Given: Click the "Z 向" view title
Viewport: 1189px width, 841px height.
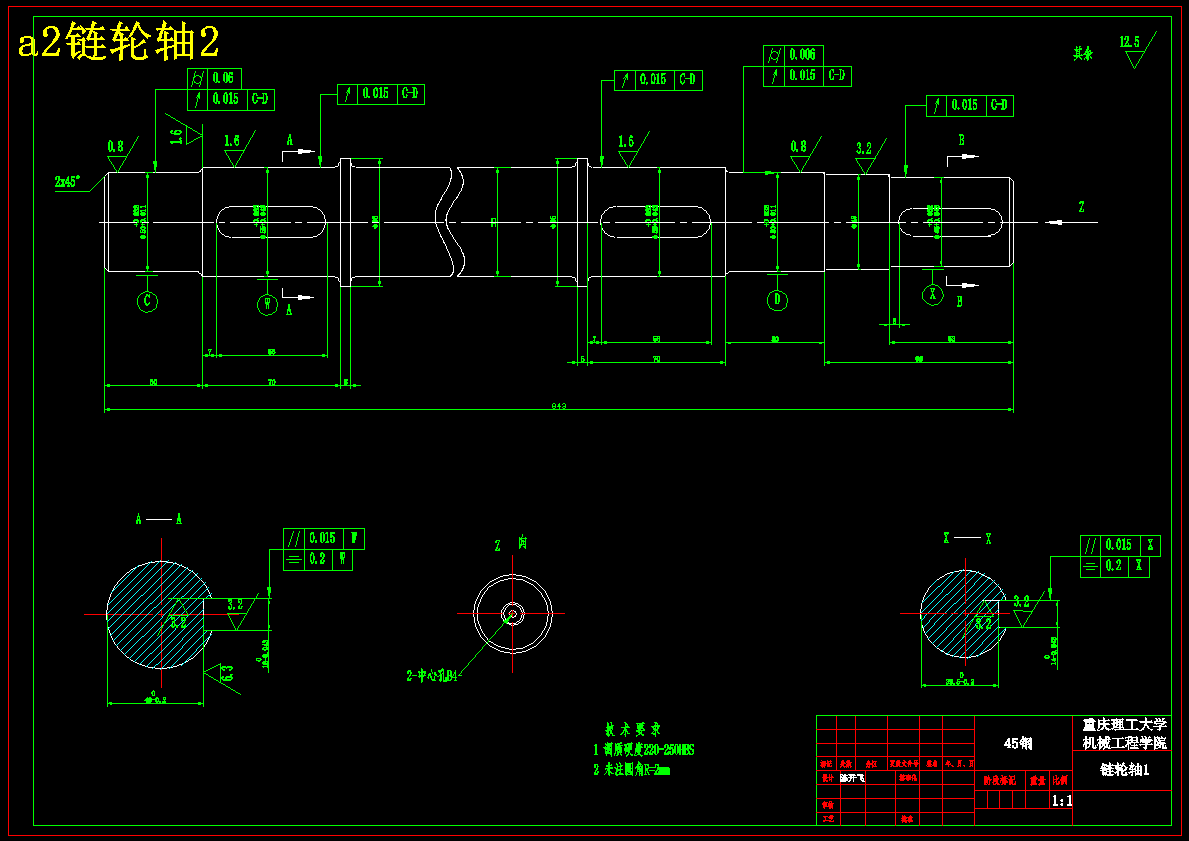Looking at the screenshot, I should [x=511, y=544].
